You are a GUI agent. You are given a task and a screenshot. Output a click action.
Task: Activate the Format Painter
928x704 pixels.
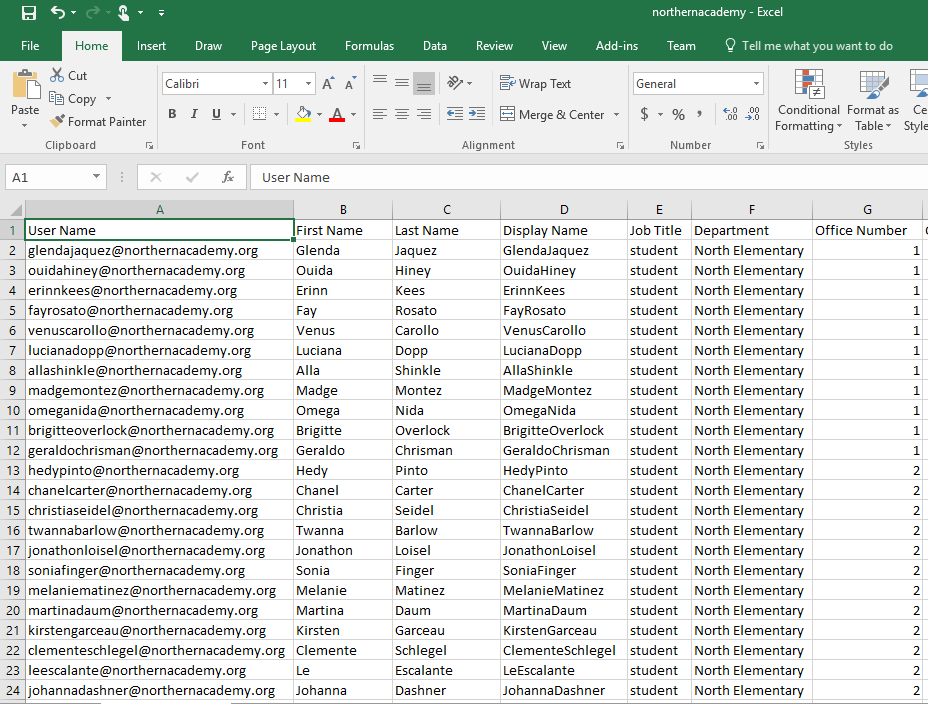pyautogui.click(x=97, y=121)
